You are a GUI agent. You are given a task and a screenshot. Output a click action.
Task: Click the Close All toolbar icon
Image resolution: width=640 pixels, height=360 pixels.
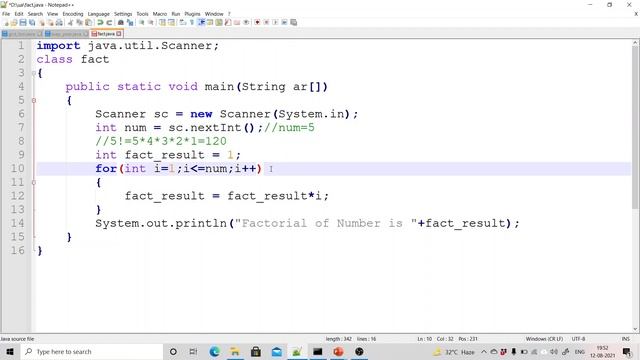click(x=50, y=22)
